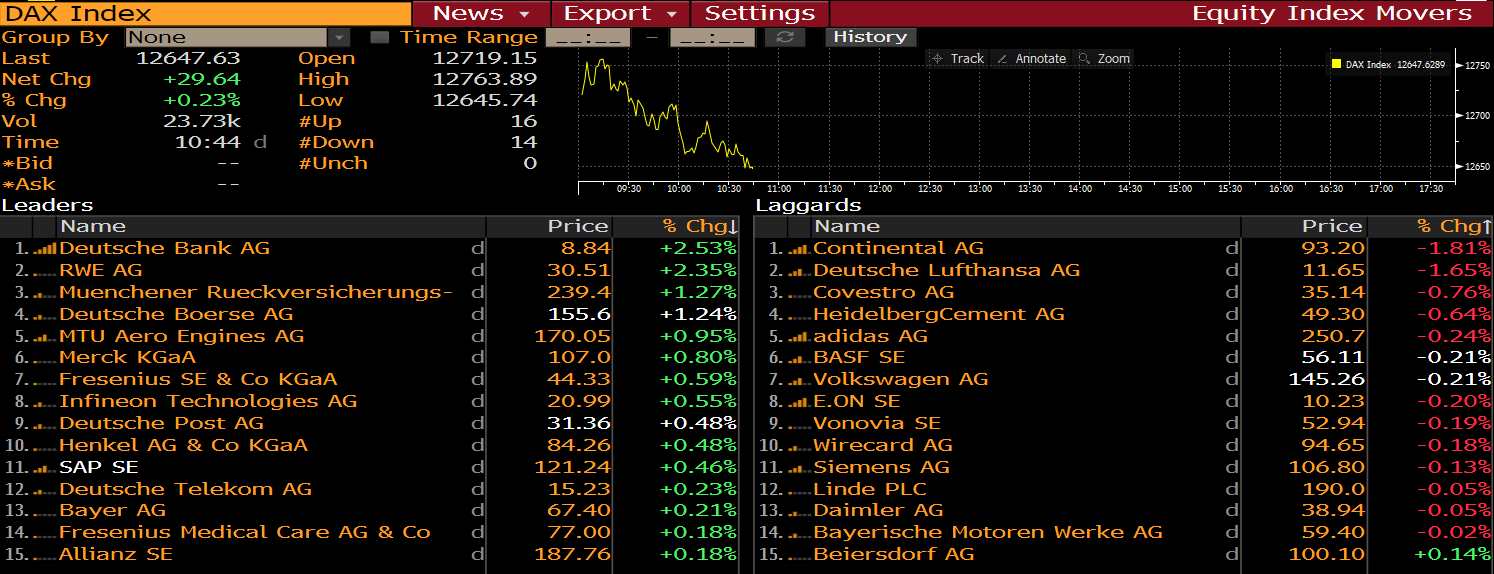Click the Net Chg value +29.64
Viewport: 1494px width, 574px height.
click(x=201, y=79)
